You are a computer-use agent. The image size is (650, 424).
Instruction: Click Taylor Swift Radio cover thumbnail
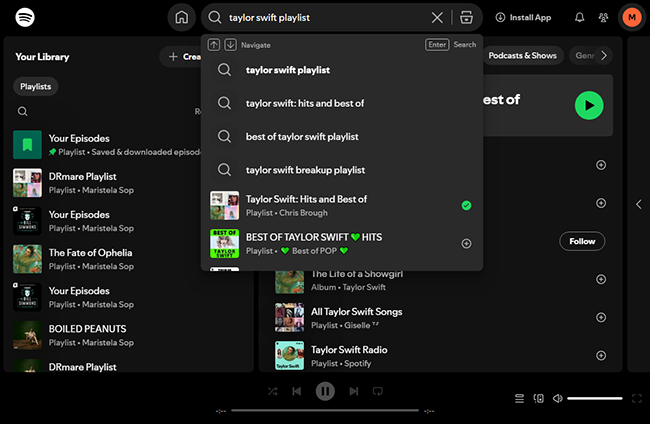click(x=289, y=356)
